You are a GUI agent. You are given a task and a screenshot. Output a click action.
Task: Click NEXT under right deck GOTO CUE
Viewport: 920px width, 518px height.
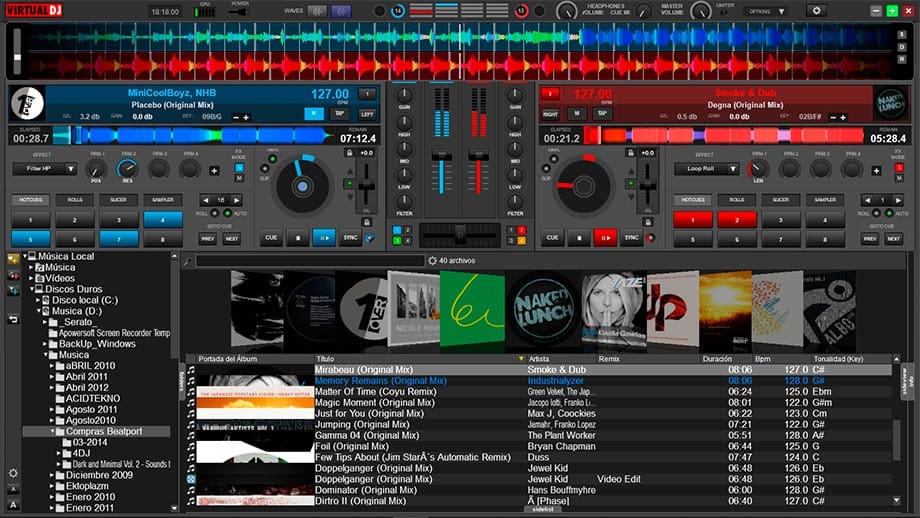pyautogui.click(x=893, y=239)
